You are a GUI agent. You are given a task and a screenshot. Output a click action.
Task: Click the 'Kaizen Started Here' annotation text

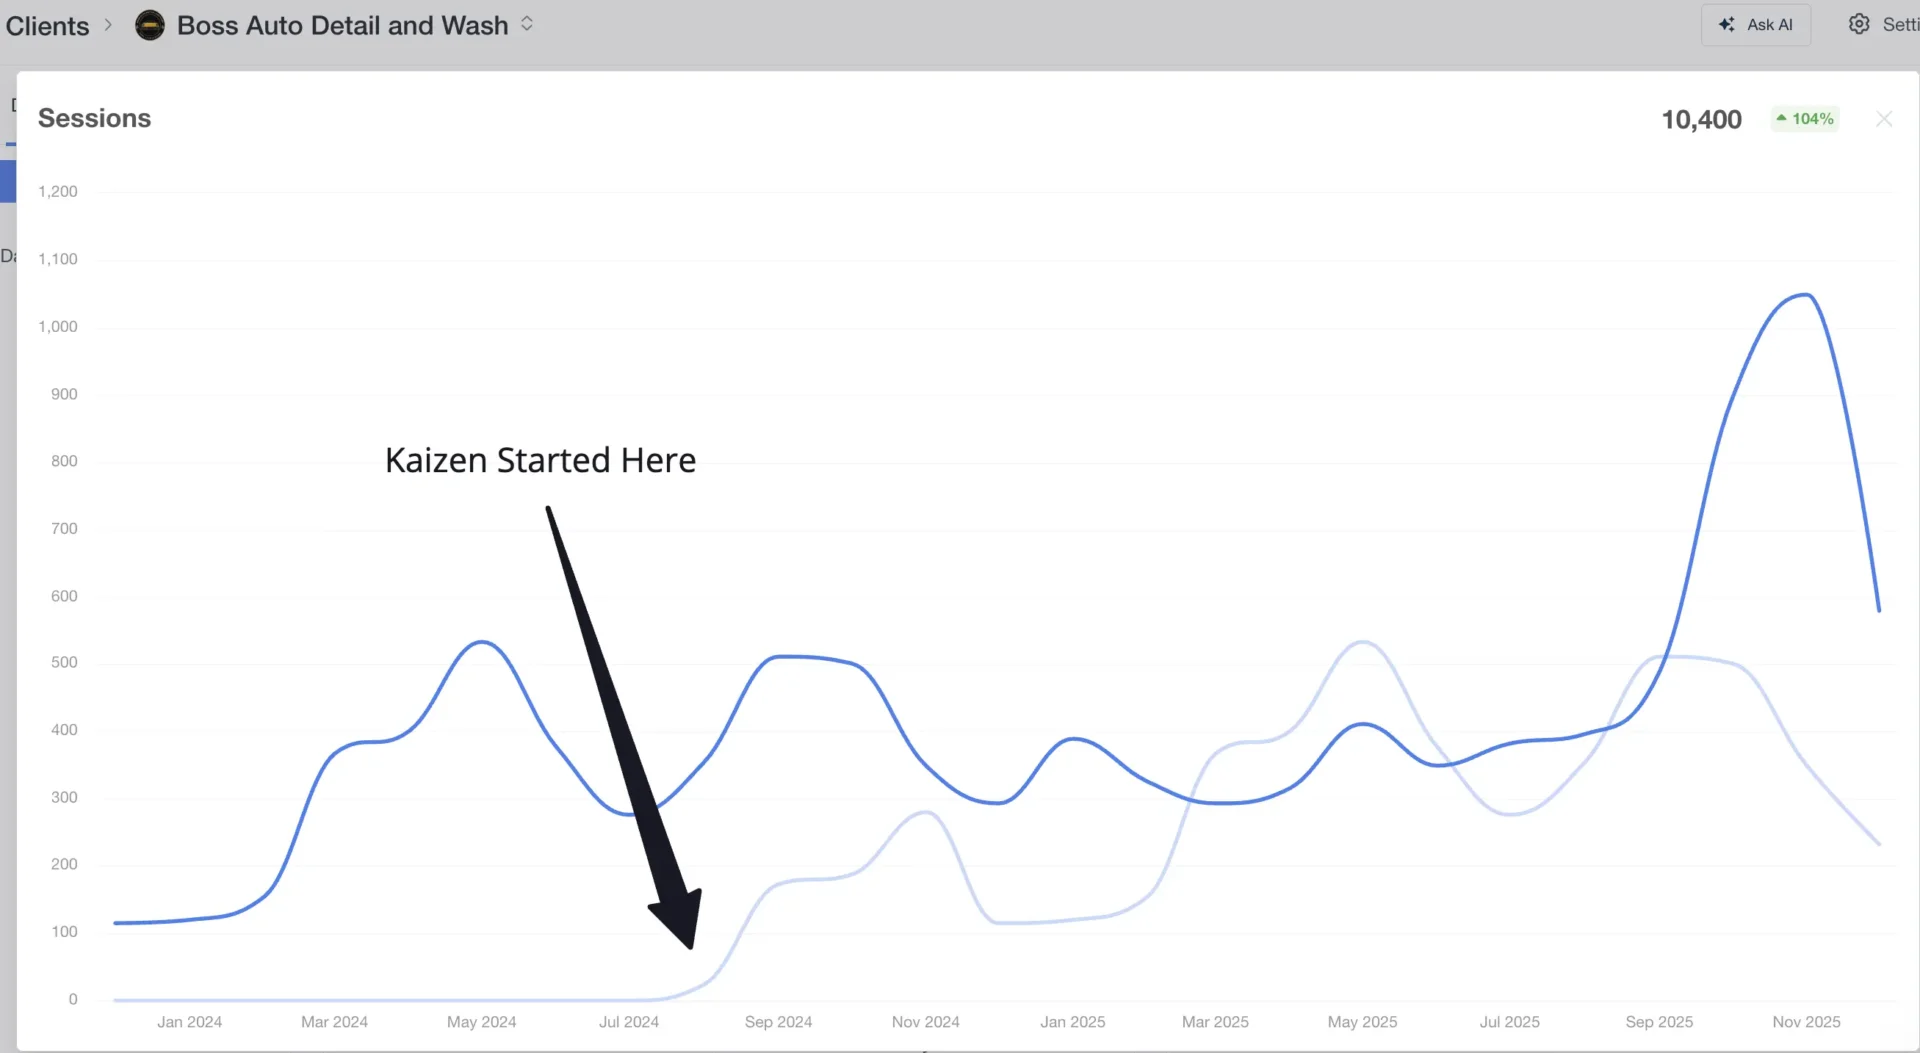pos(540,460)
